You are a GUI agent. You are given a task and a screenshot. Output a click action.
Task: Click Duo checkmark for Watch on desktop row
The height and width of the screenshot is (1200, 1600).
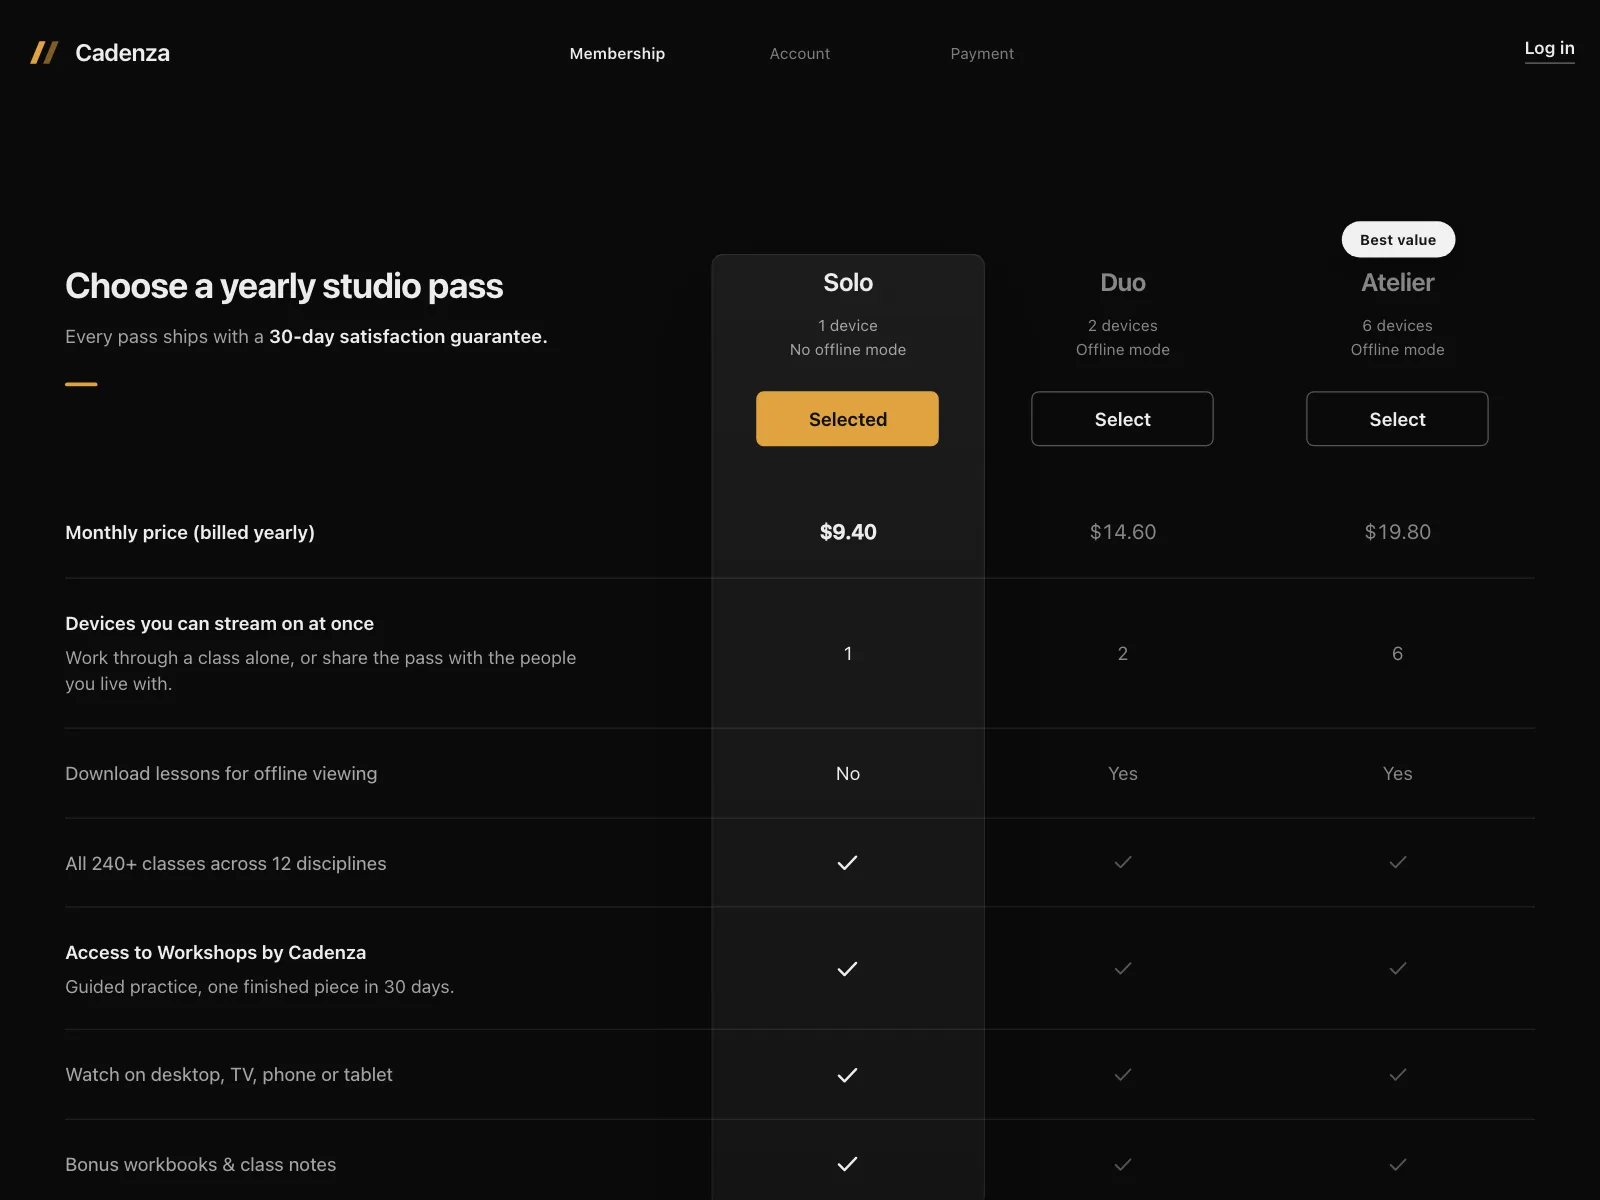(x=1123, y=1074)
